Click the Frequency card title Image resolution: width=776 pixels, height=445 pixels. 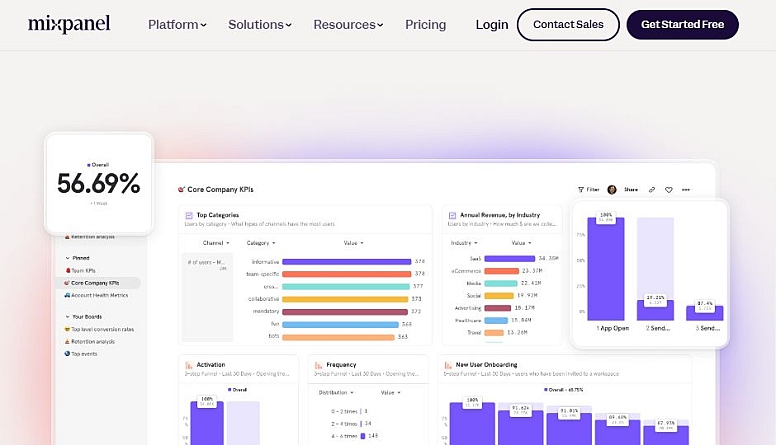(x=341, y=365)
